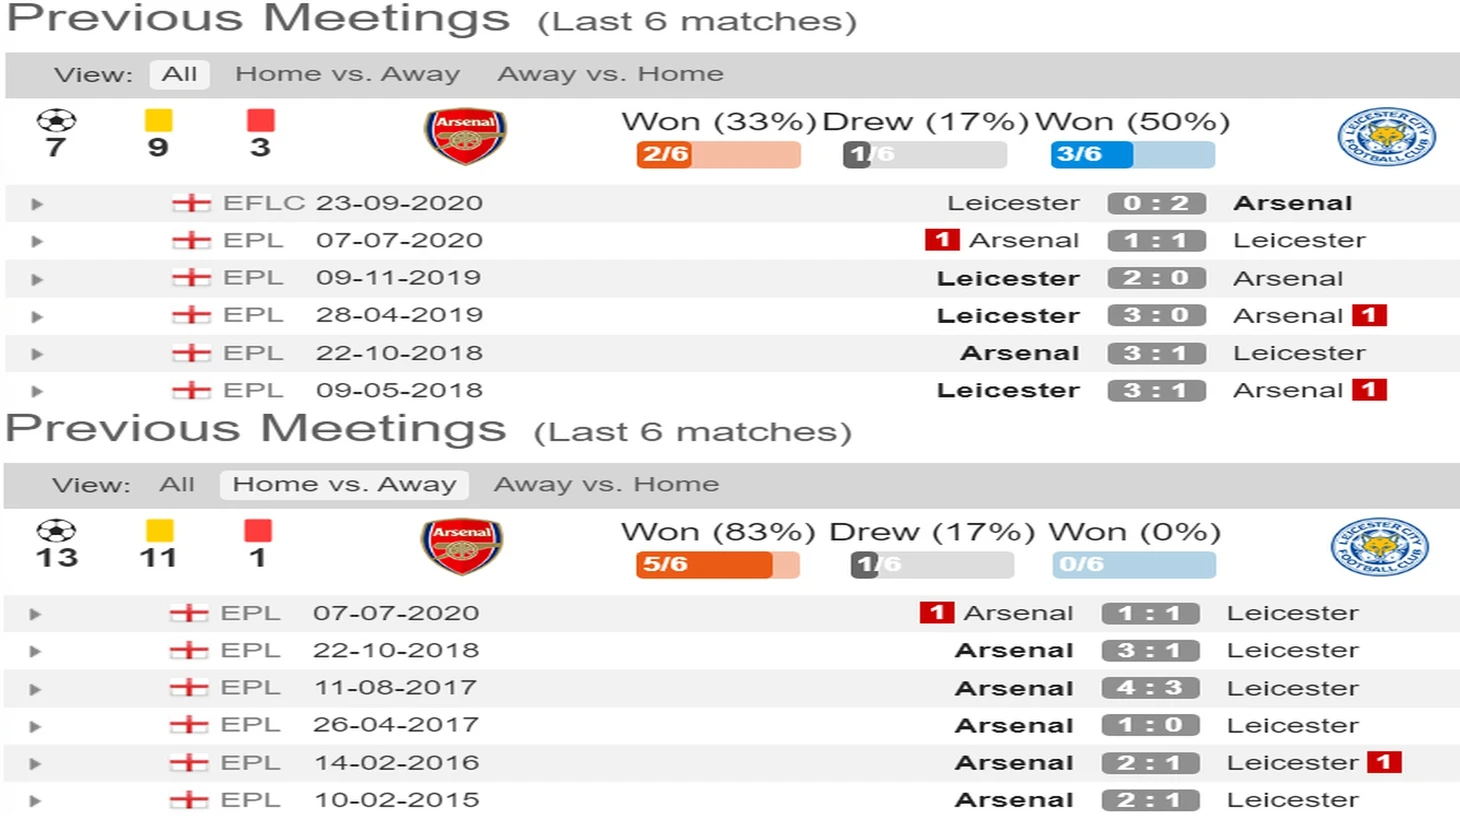Click the Arsenal crest in the bottom panel

(x=461, y=547)
